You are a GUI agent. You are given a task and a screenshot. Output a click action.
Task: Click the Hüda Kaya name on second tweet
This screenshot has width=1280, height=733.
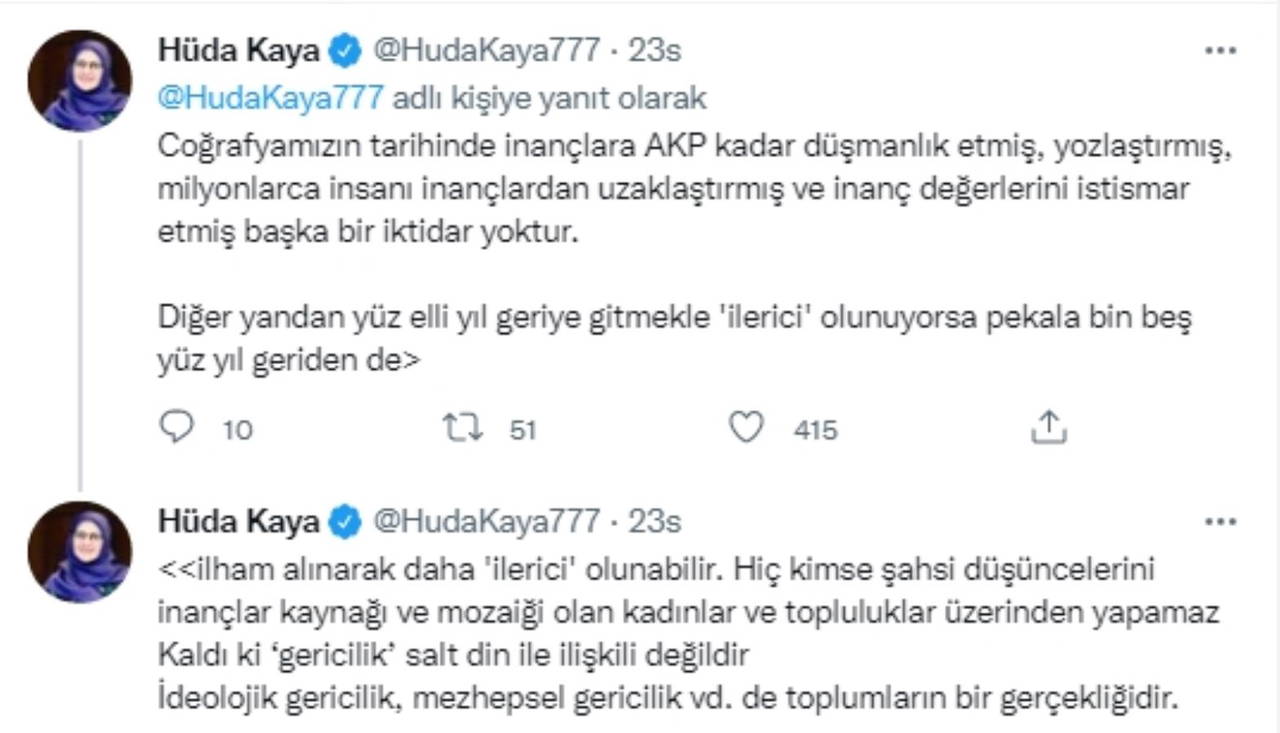click(x=238, y=521)
